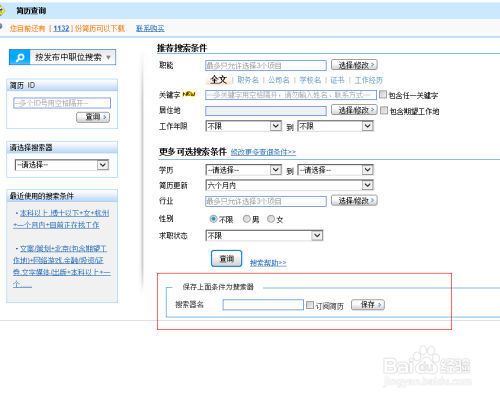Click the magnifier search icon beside 按发布中职位搜索
Screen dimensions: 500x399
pos(20,57)
